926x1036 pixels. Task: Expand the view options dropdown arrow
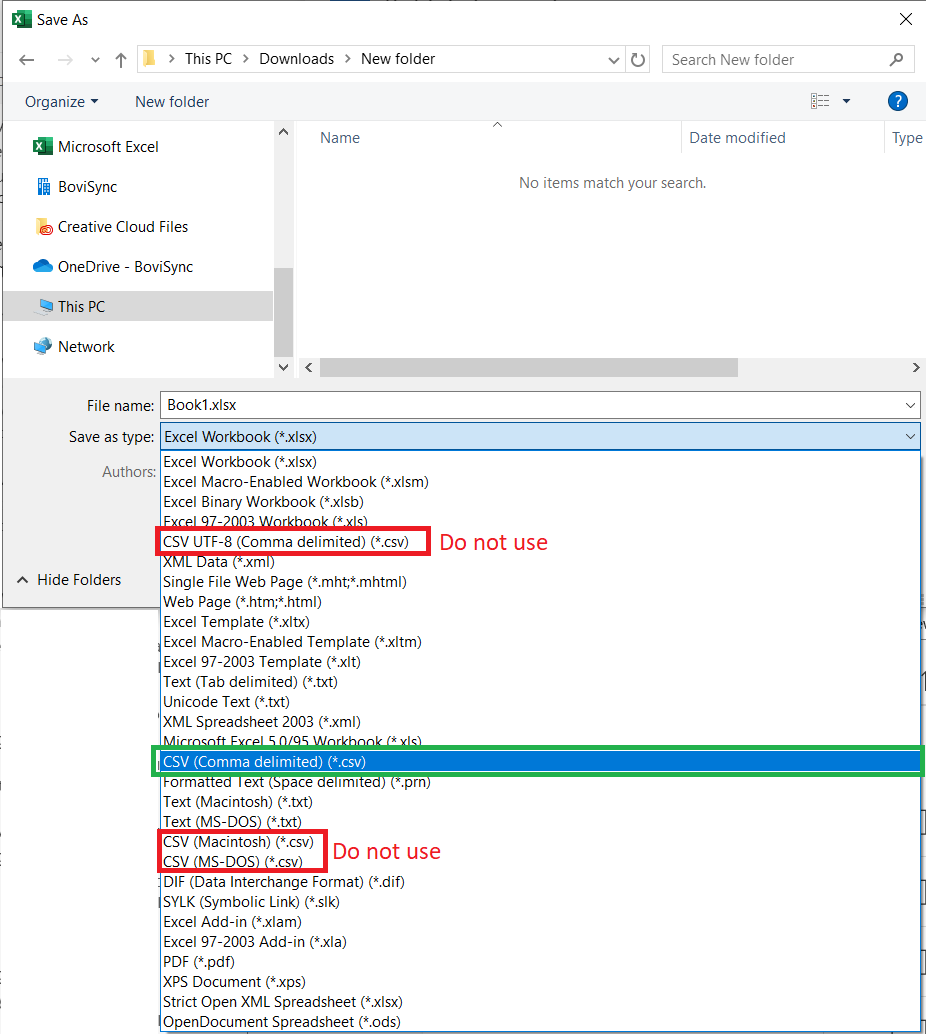click(846, 101)
